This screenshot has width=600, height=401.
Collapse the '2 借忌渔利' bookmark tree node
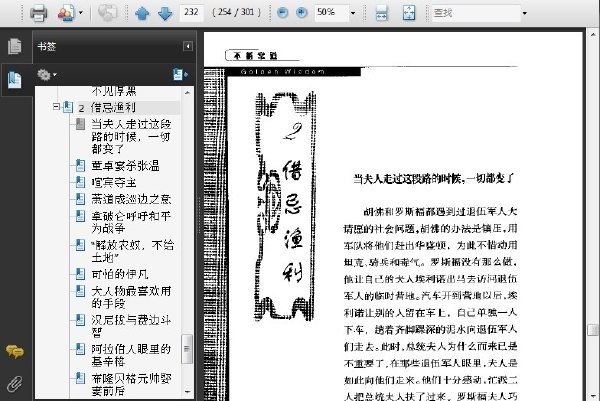pos(56,107)
